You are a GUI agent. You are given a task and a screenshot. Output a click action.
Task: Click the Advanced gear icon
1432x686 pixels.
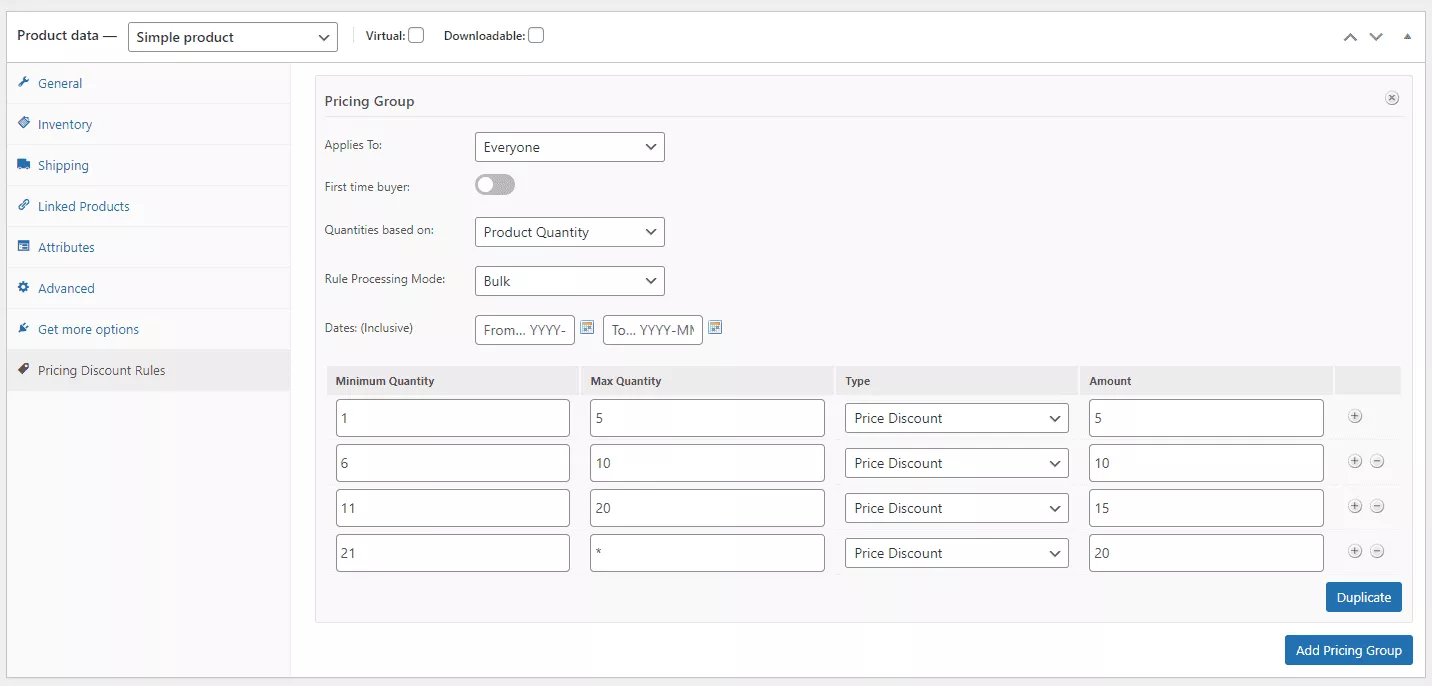[x=24, y=287]
